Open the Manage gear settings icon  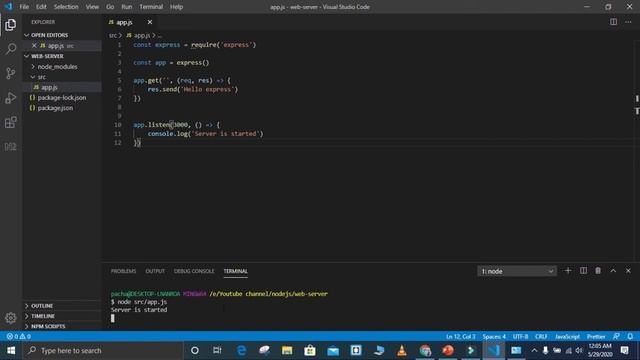click(11, 318)
